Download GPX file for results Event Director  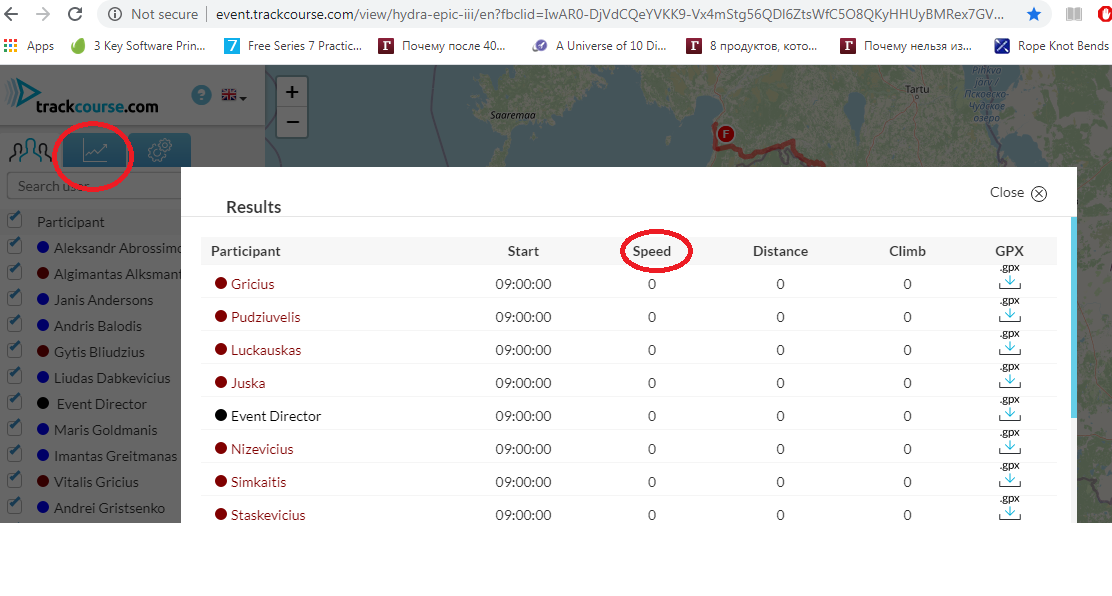[x=1010, y=409]
